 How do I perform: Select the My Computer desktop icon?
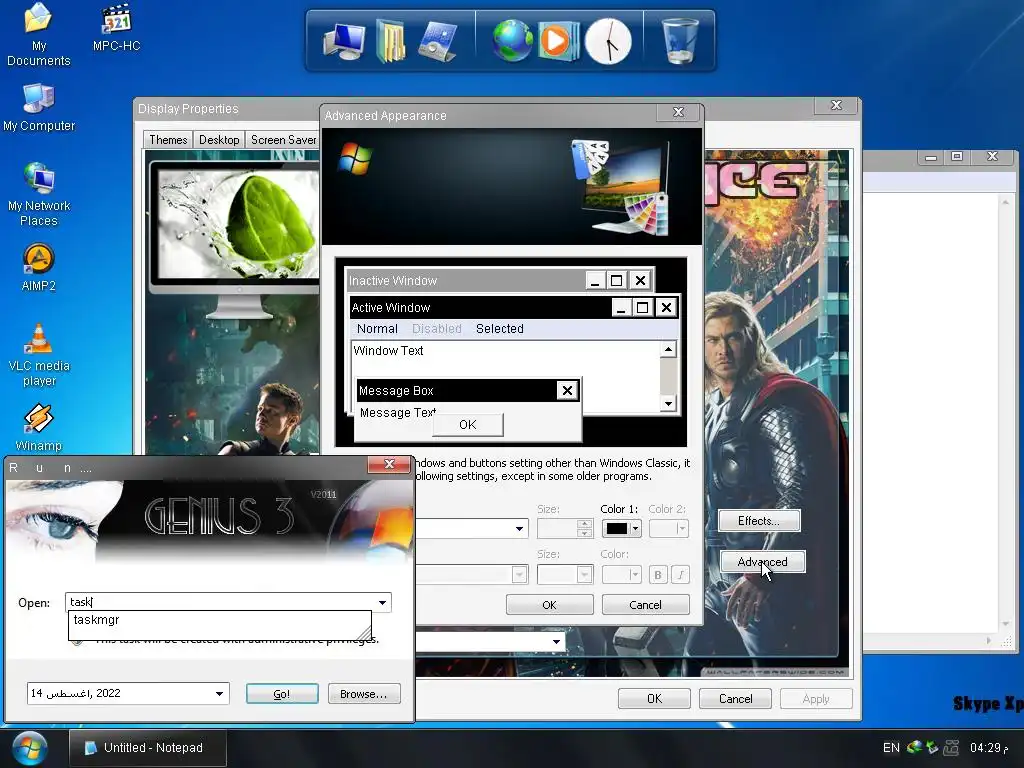pos(39,108)
